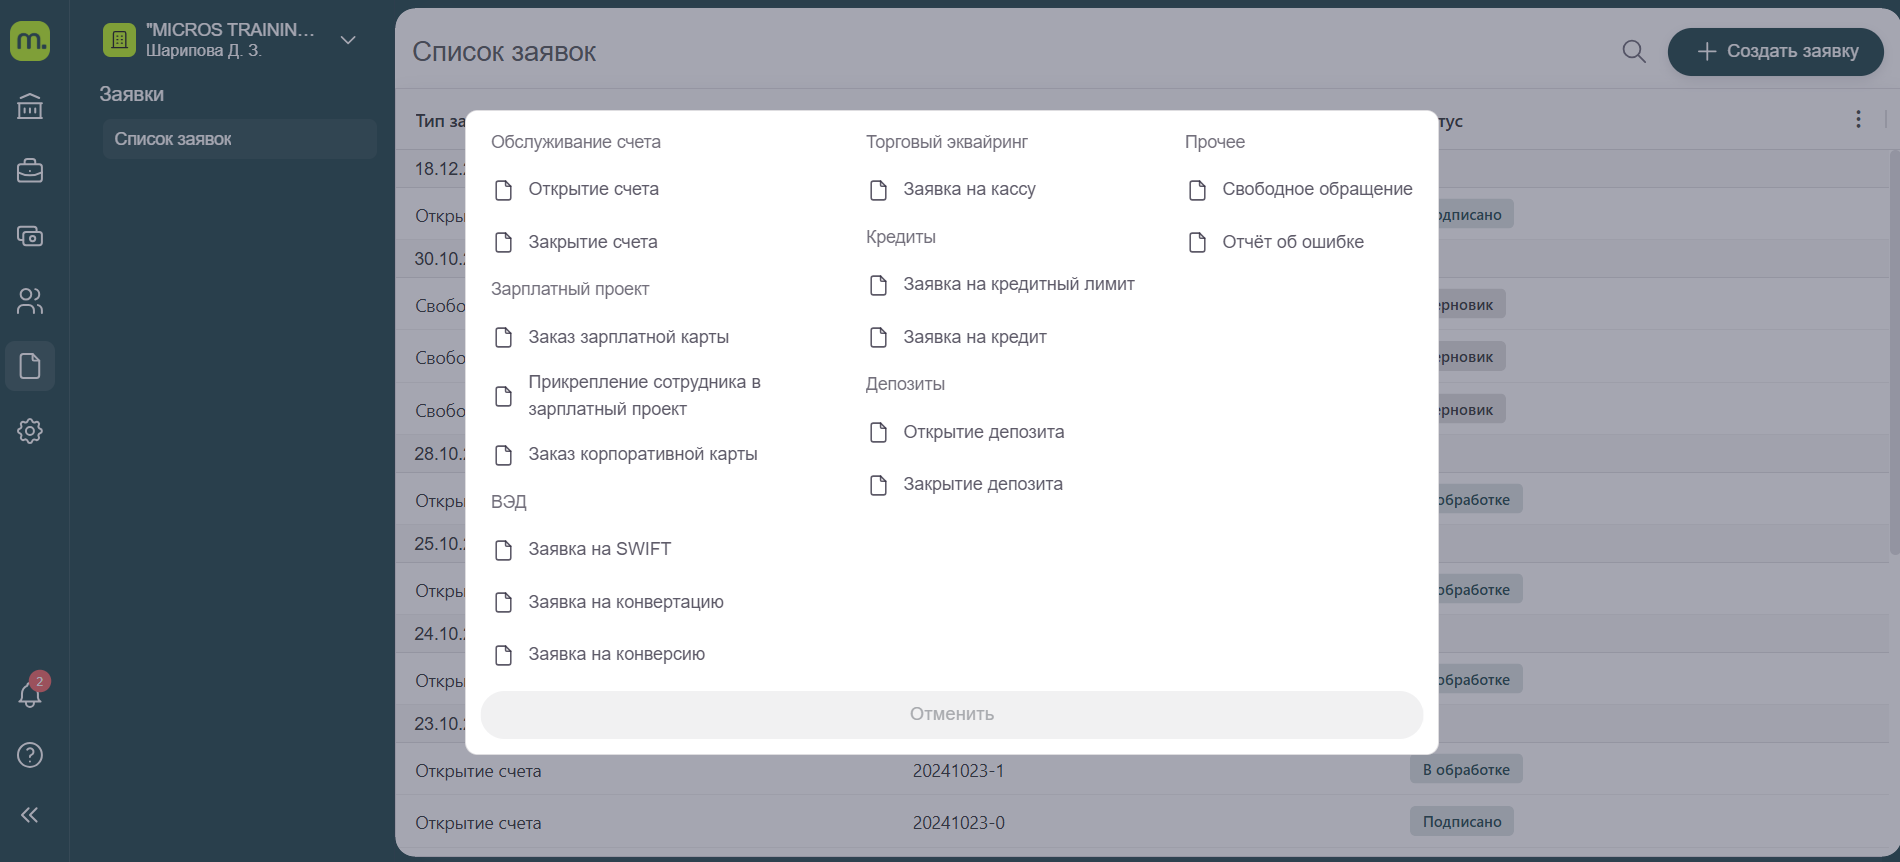Image resolution: width=1900 pixels, height=862 pixels.
Task: Open the briefcase sidebar icon
Action: [30, 171]
